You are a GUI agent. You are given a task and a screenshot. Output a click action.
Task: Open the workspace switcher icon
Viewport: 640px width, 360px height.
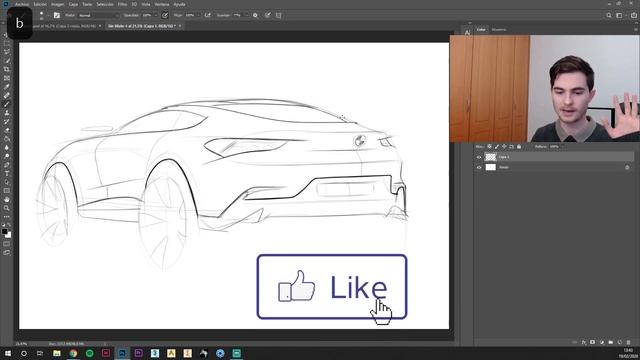coord(619,15)
